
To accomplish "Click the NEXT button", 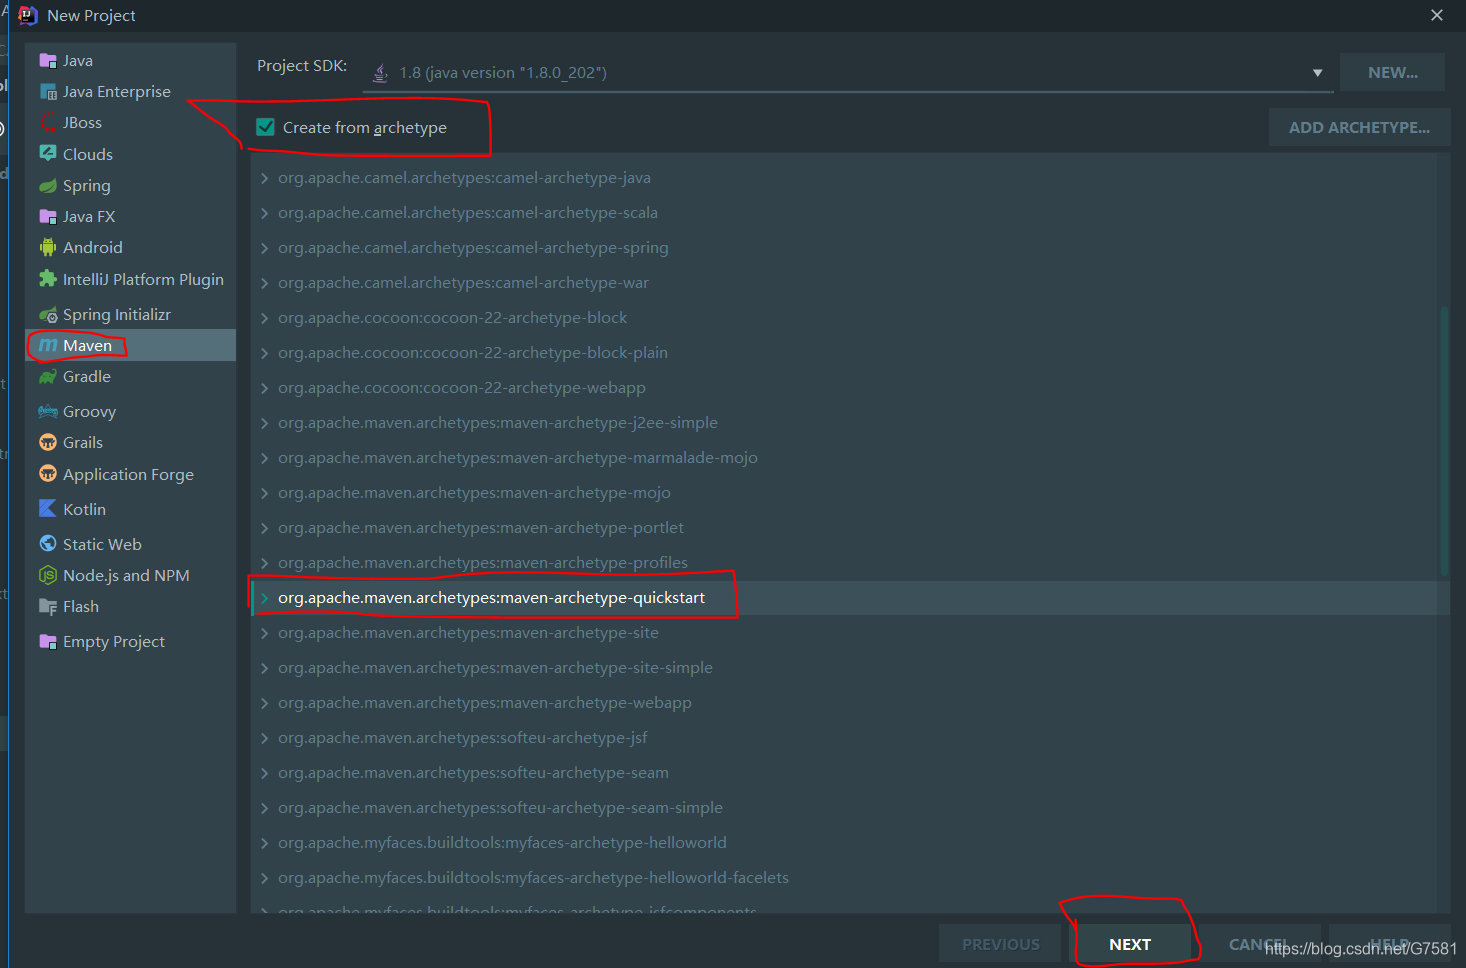I will [1130, 945].
